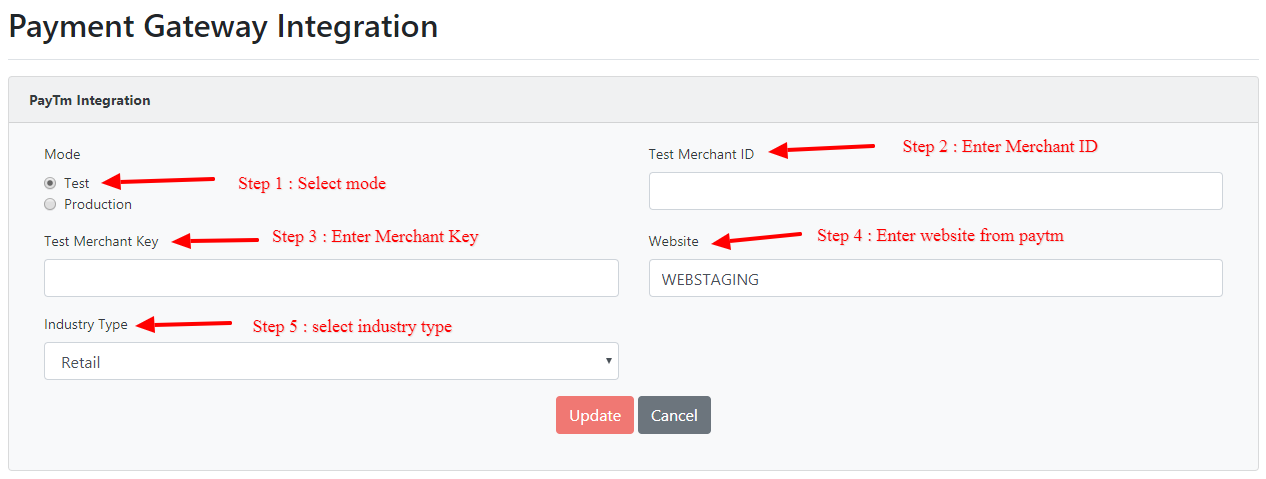Image resolution: width=1266 pixels, height=479 pixels.
Task: Click the red arrow pointing to Test
Action: click(160, 181)
